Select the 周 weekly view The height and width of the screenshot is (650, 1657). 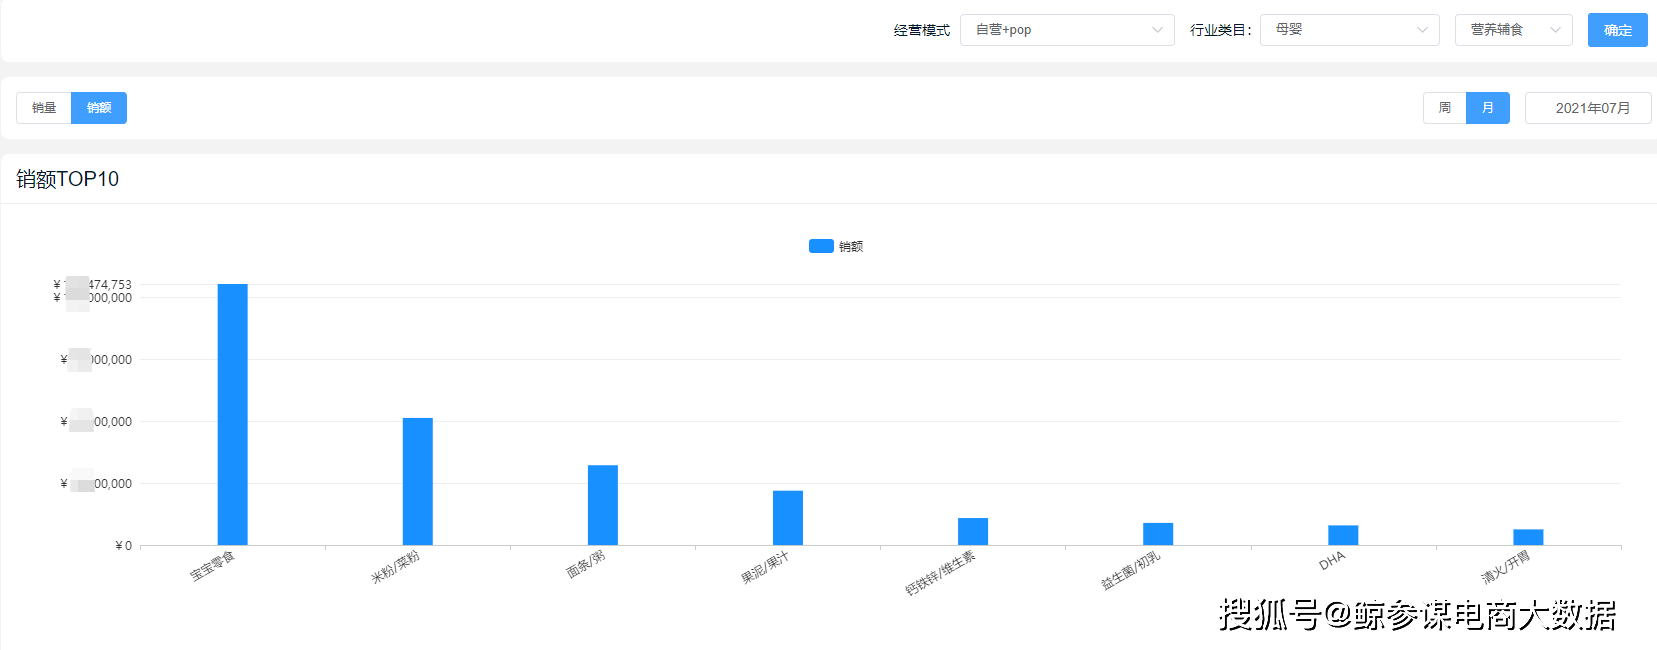tap(1444, 108)
